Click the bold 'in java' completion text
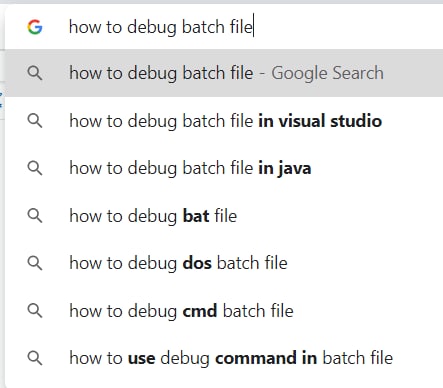 (x=285, y=168)
